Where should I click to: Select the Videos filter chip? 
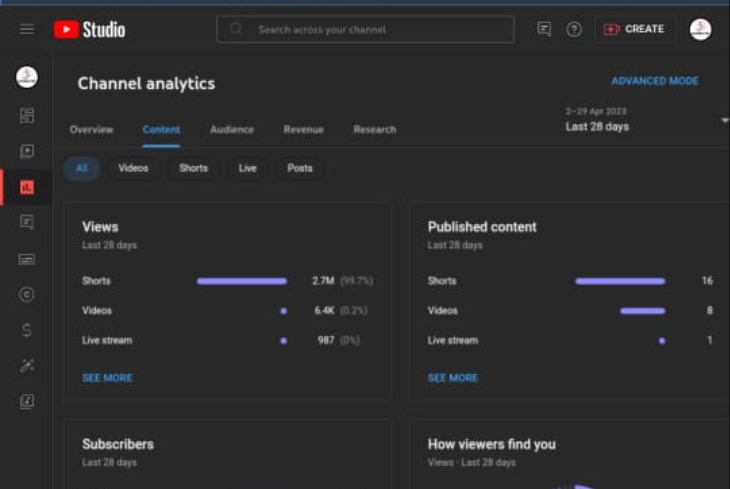click(133, 168)
